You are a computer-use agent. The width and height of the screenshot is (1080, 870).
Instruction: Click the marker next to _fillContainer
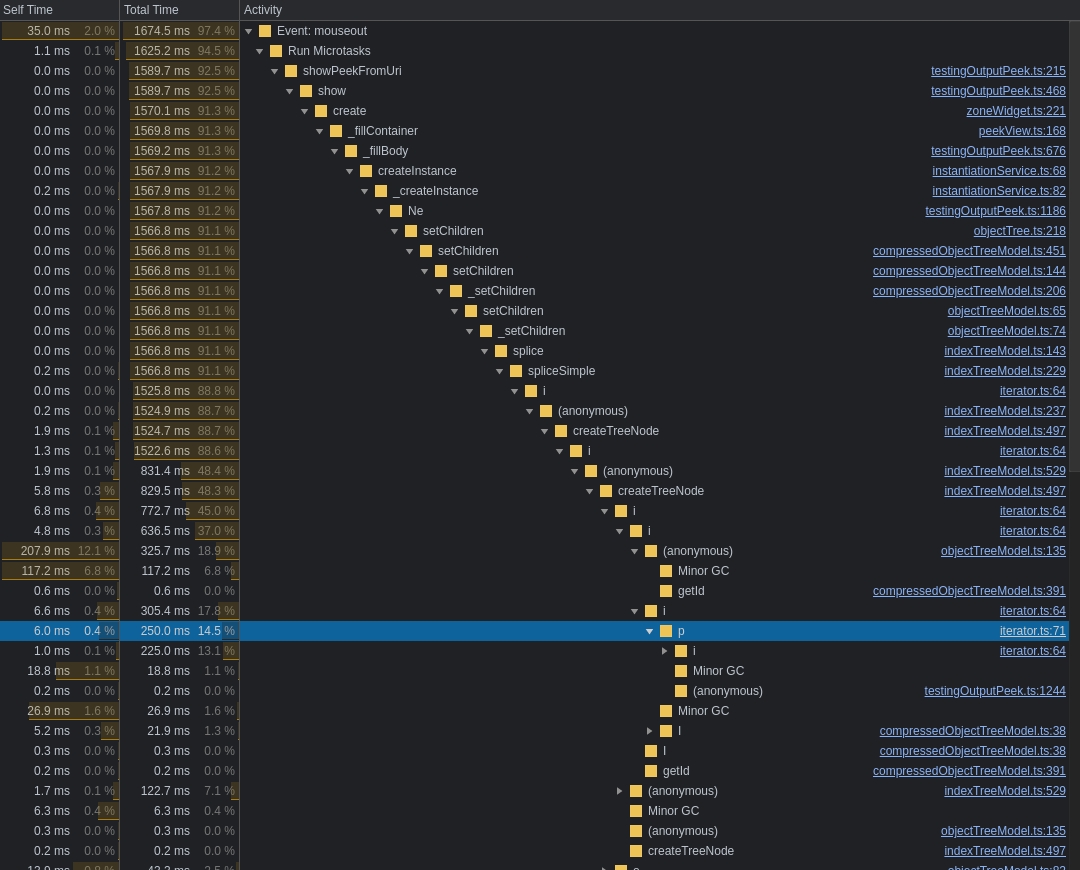point(336,130)
